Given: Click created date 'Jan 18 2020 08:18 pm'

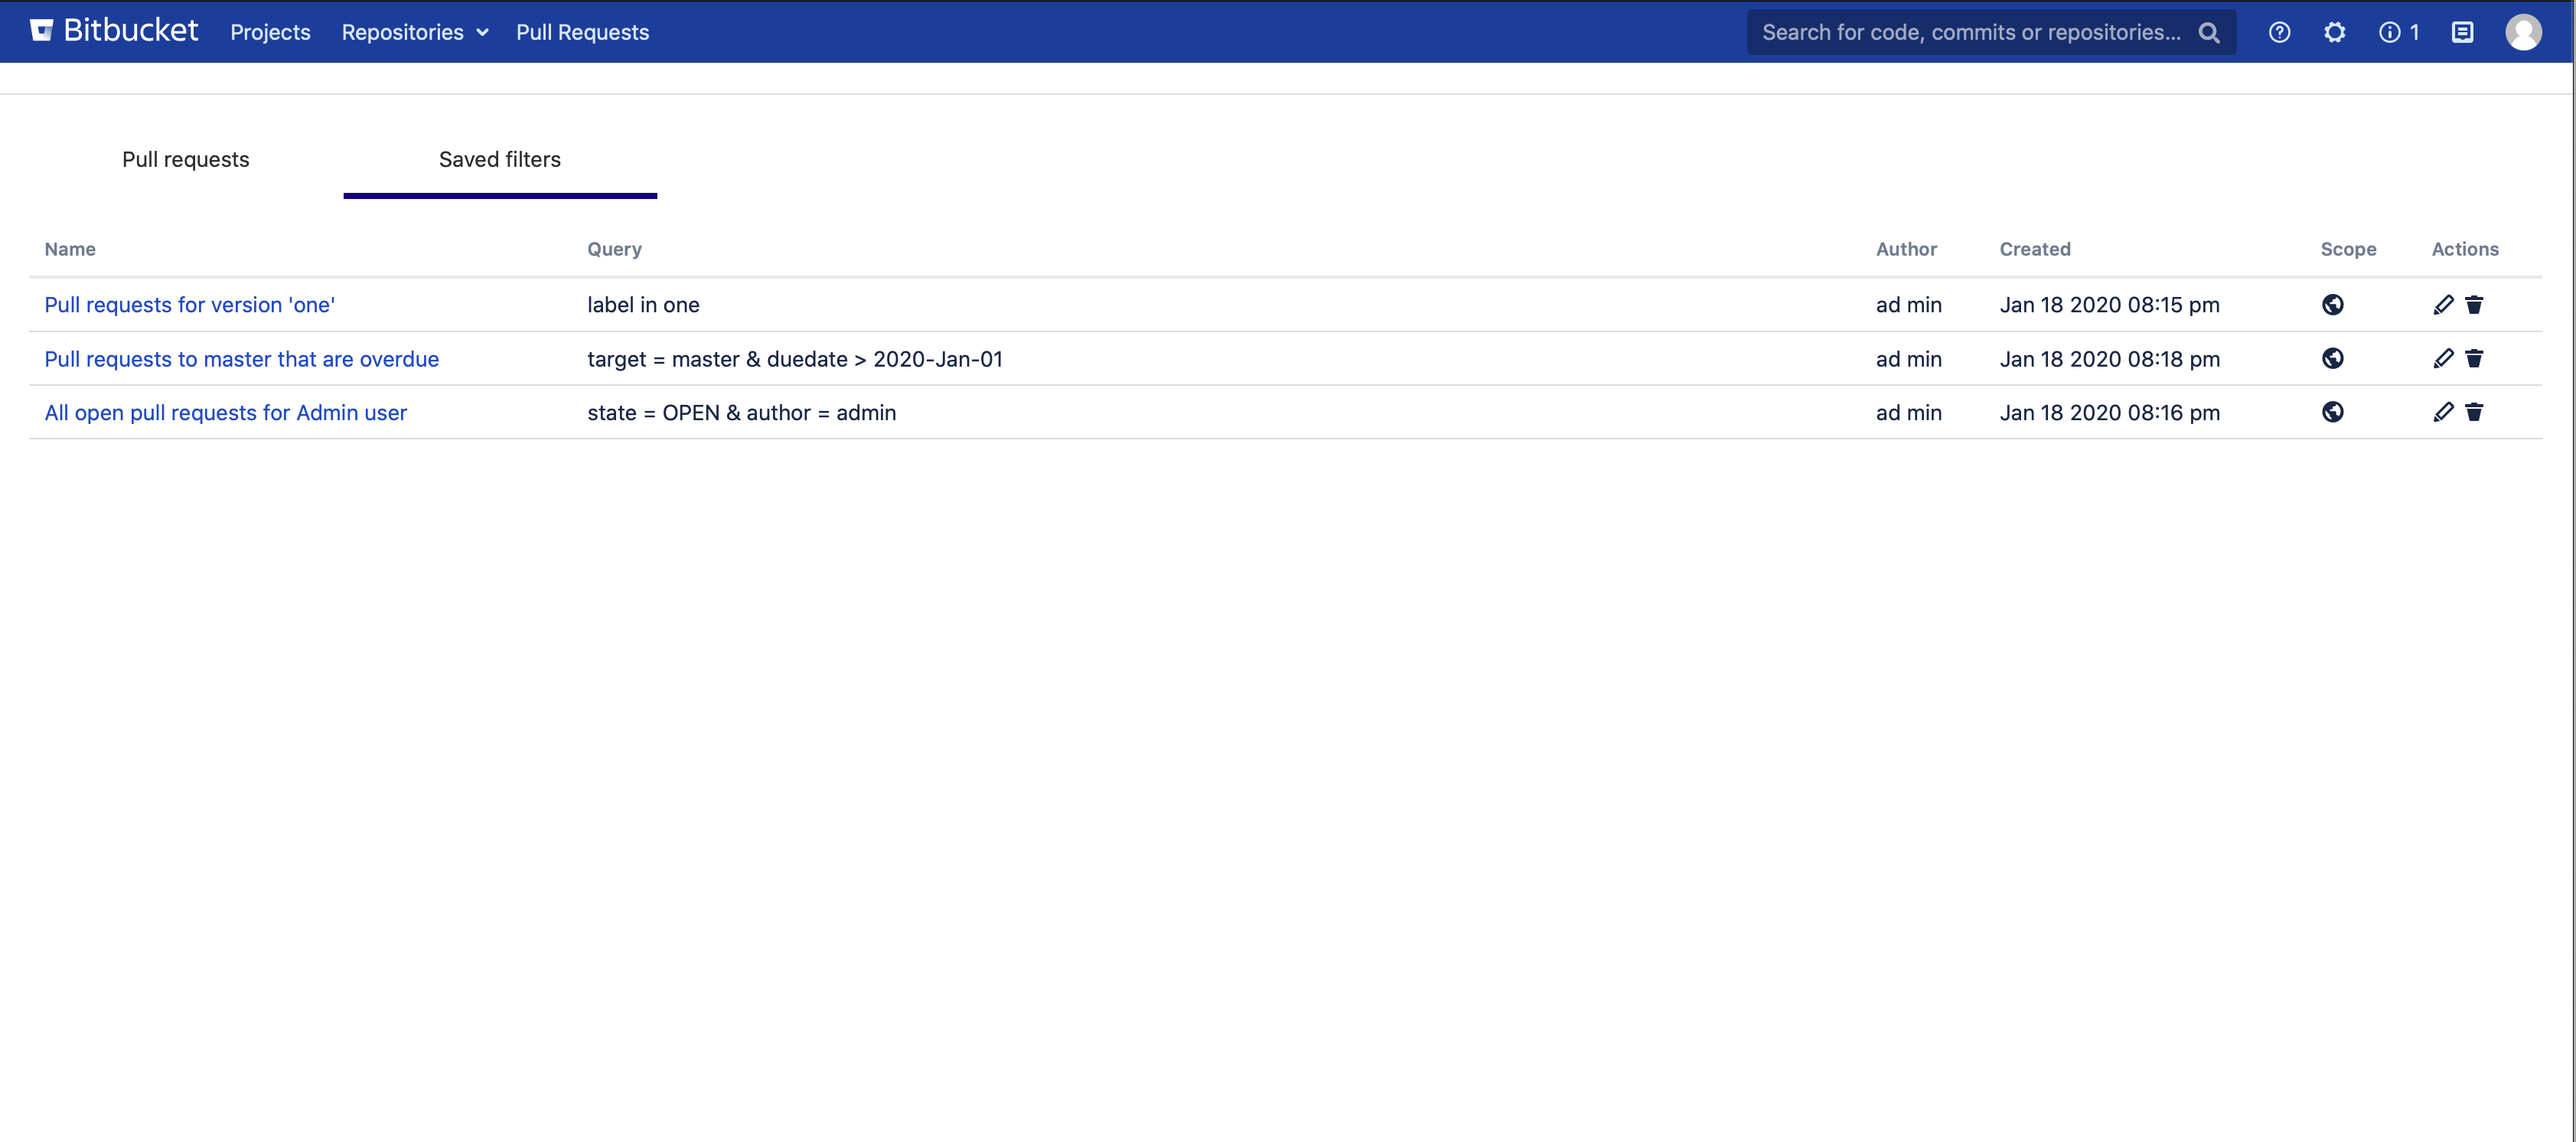Looking at the screenshot, I should pyautogui.click(x=2110, y=359).
